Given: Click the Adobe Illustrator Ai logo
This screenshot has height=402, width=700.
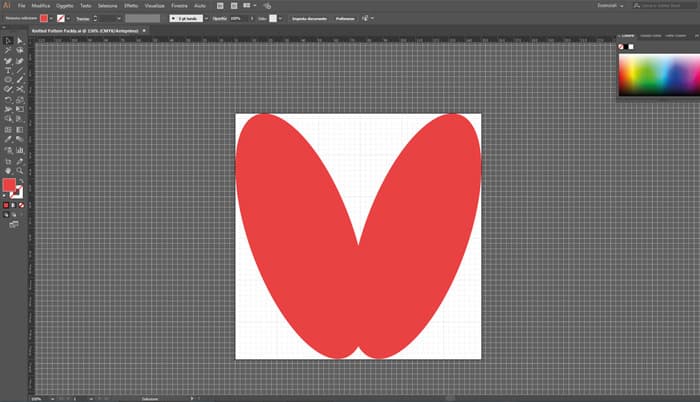Looking at the screenshot, I should pyautogui.click(x=7, y=6).
